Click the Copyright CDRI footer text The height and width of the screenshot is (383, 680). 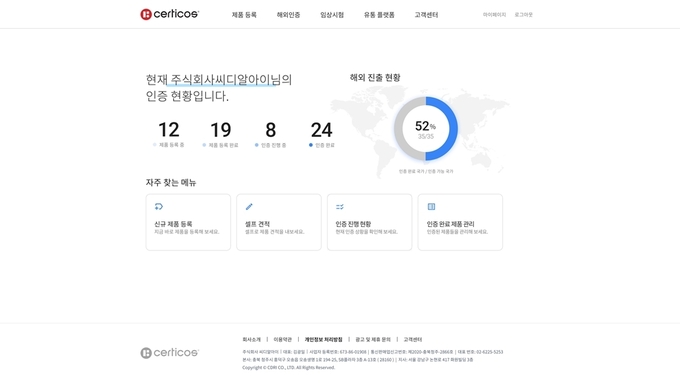pyautogui.click(x=288, y=367)
